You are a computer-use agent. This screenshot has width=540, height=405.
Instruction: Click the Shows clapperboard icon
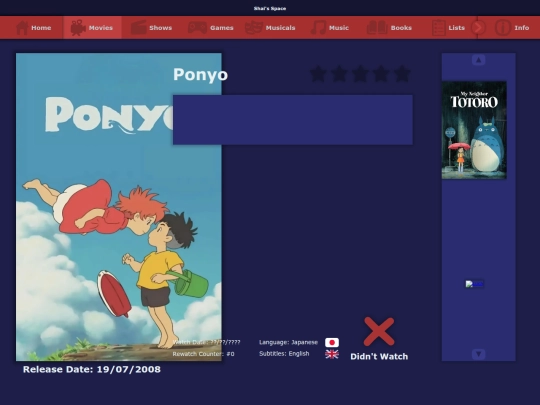click(139, 28)
